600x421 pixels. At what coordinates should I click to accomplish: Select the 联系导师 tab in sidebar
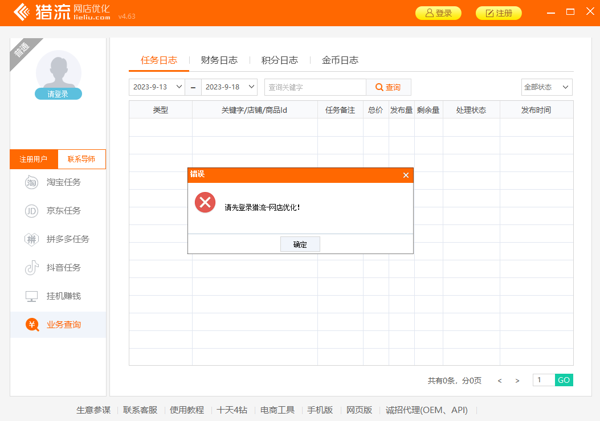[x=82, y=159]
